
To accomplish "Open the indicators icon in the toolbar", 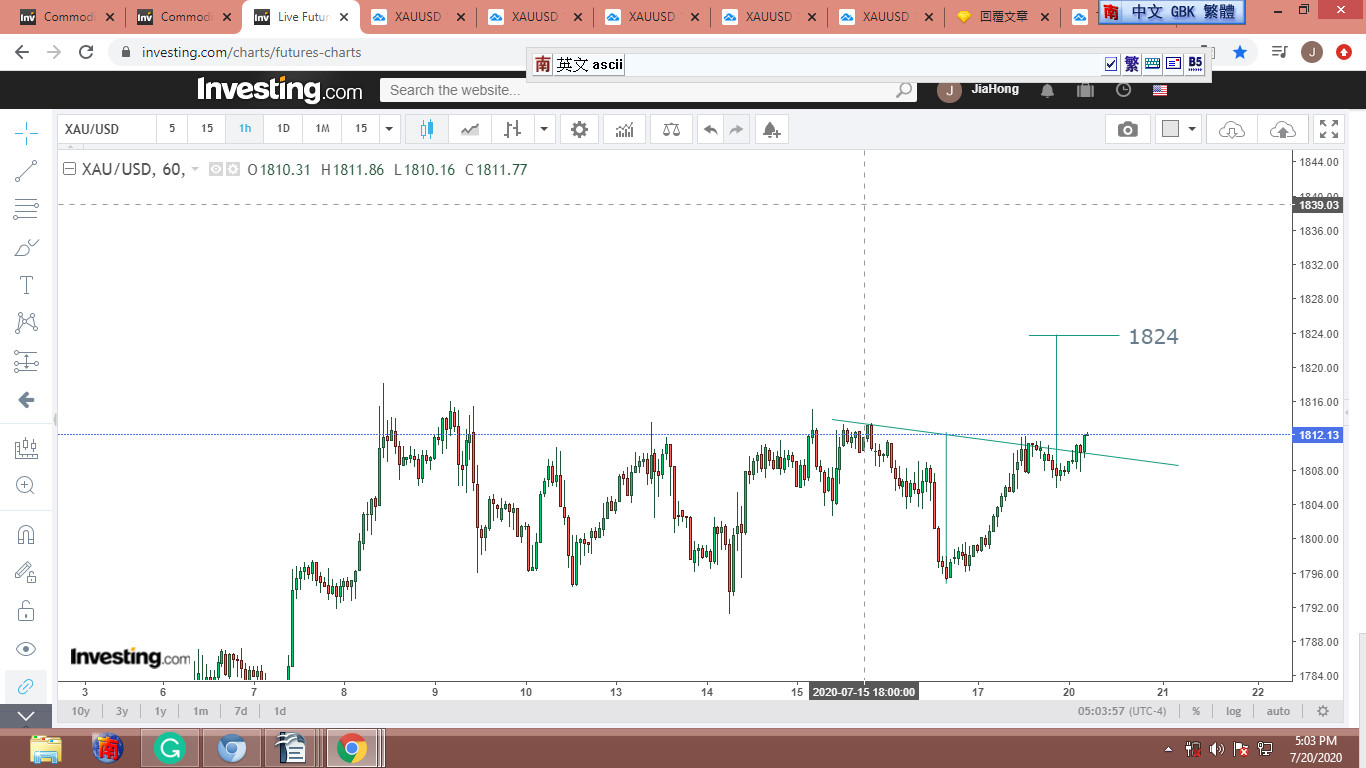I will click(624, 129).
